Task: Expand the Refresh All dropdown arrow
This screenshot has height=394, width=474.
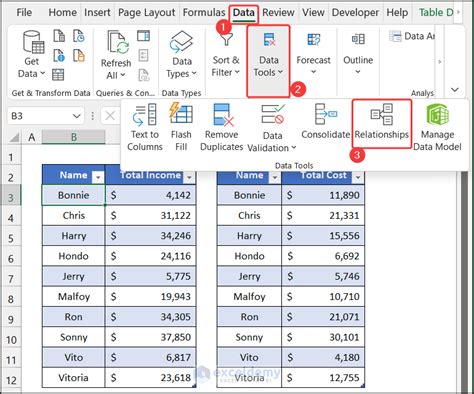Action: click(x=122, y=75)
